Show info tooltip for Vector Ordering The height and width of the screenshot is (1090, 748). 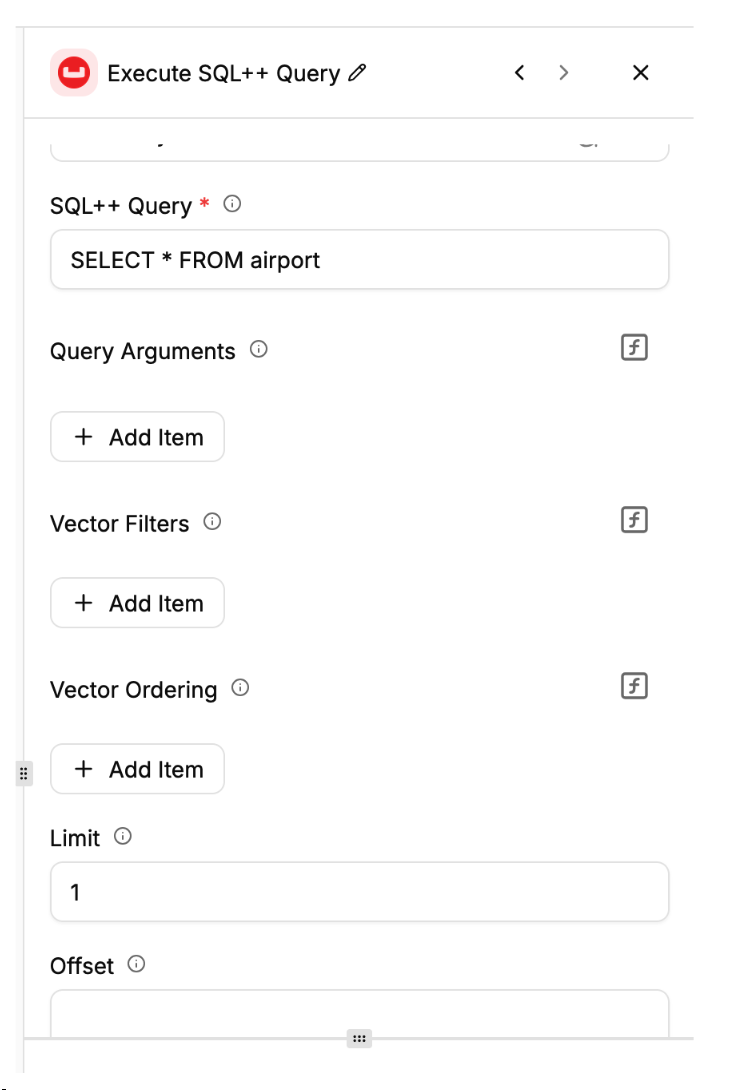click(240, 688)
